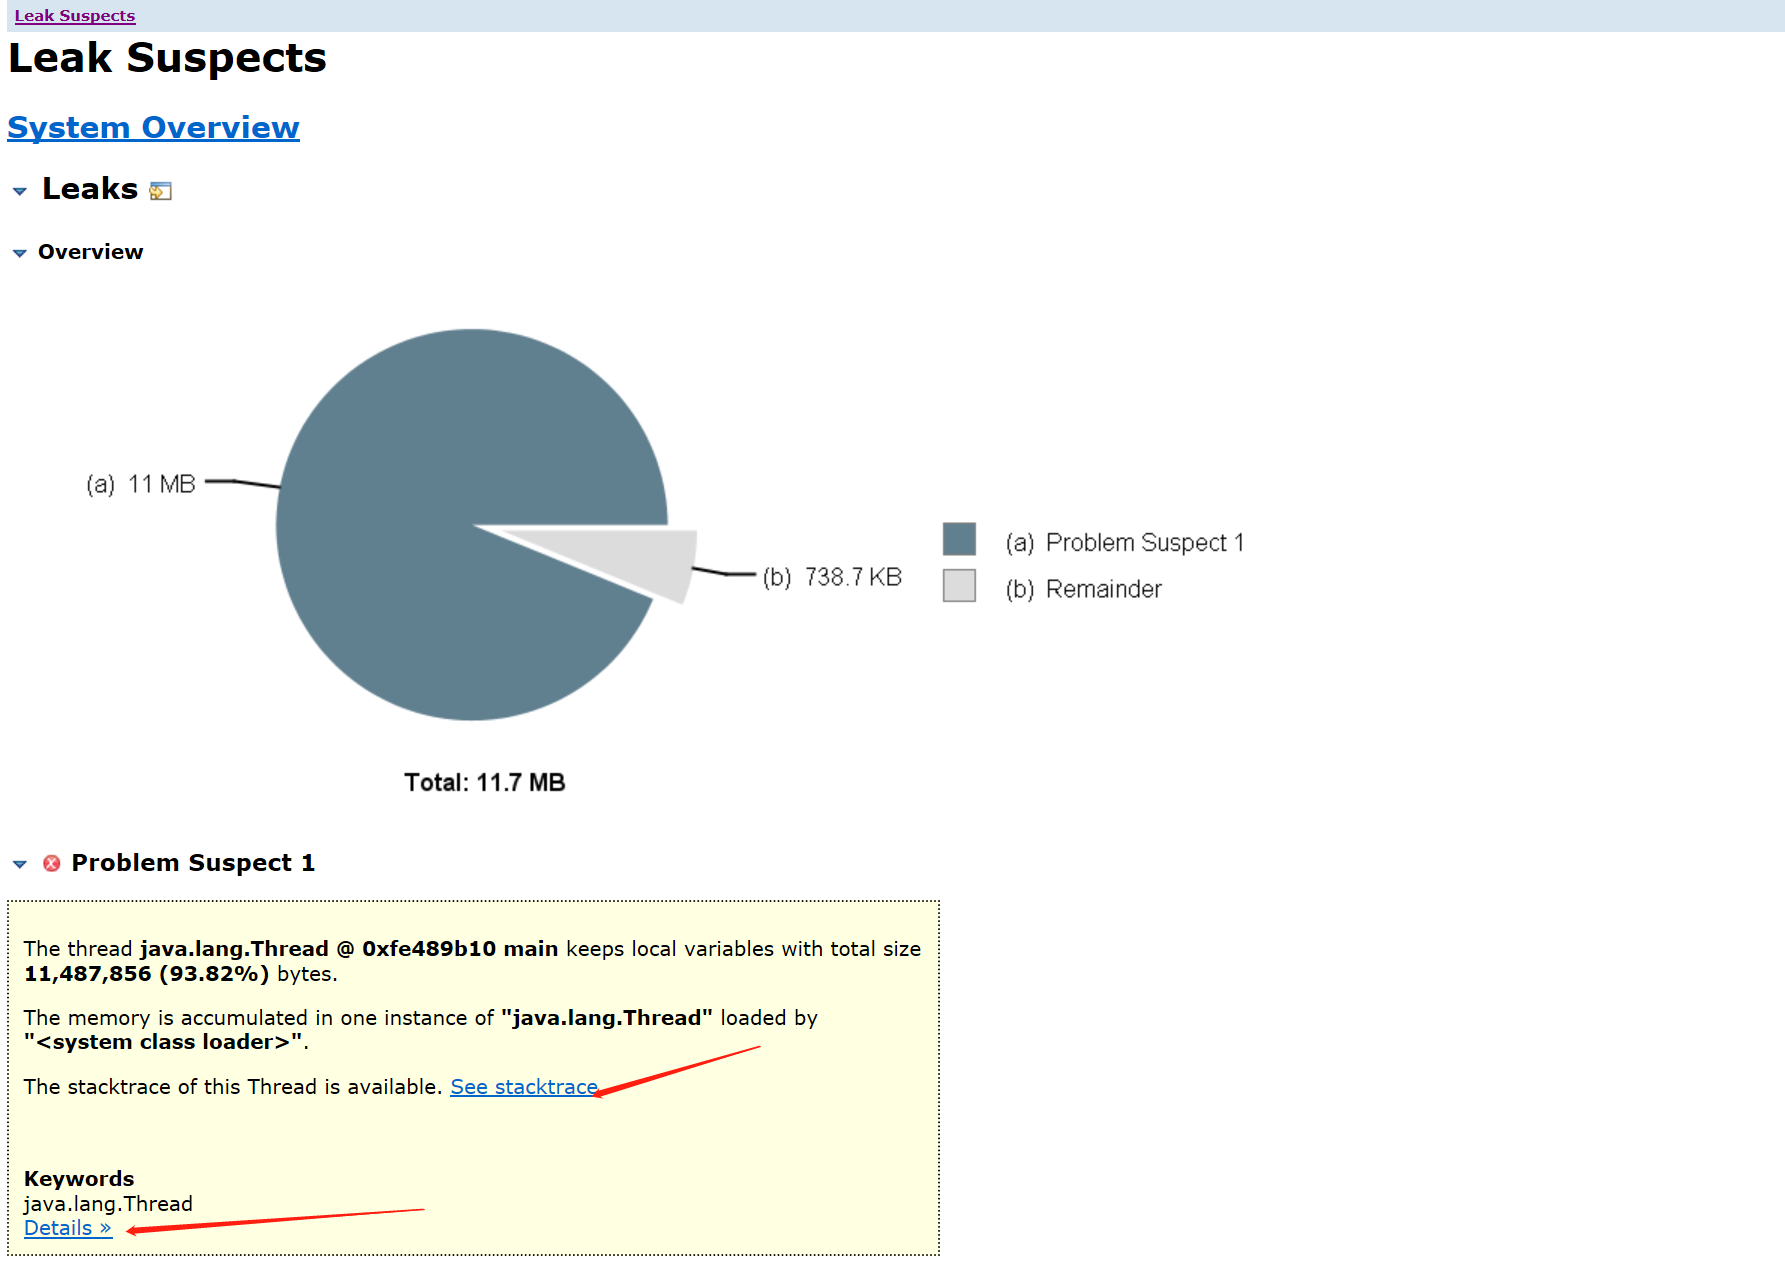Click the 'Problem Suspect 1' heading
The height and width of the screenshot is (1276, 1785).
[193, 863]
